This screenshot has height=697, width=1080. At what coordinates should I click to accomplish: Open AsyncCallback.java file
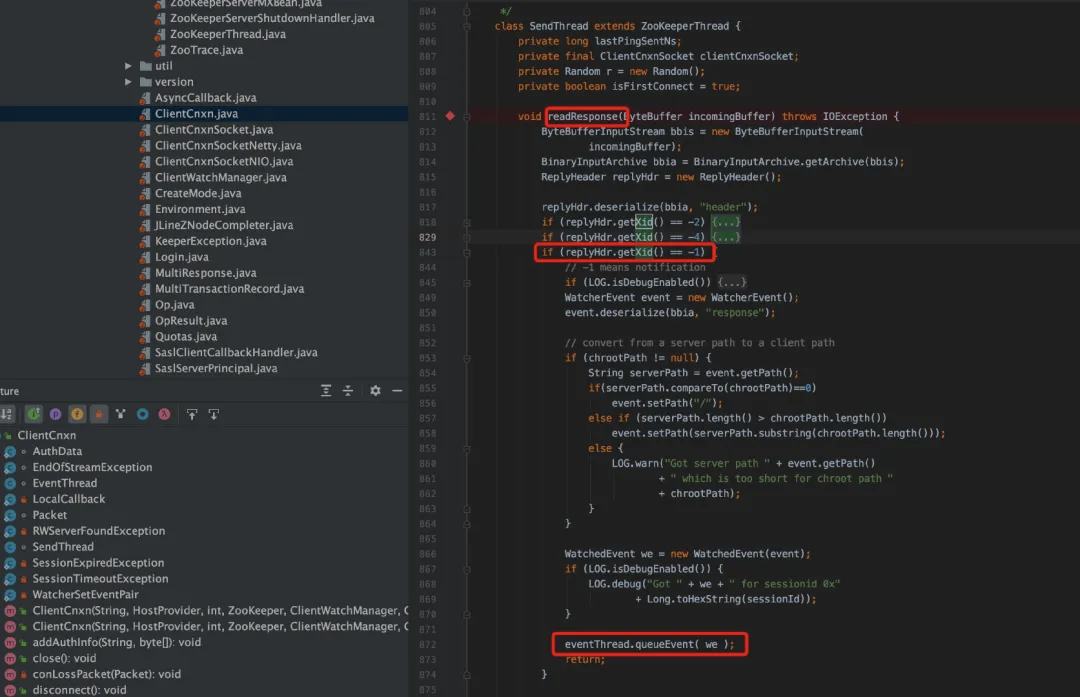pyautogui.click(x=205, y=98)
